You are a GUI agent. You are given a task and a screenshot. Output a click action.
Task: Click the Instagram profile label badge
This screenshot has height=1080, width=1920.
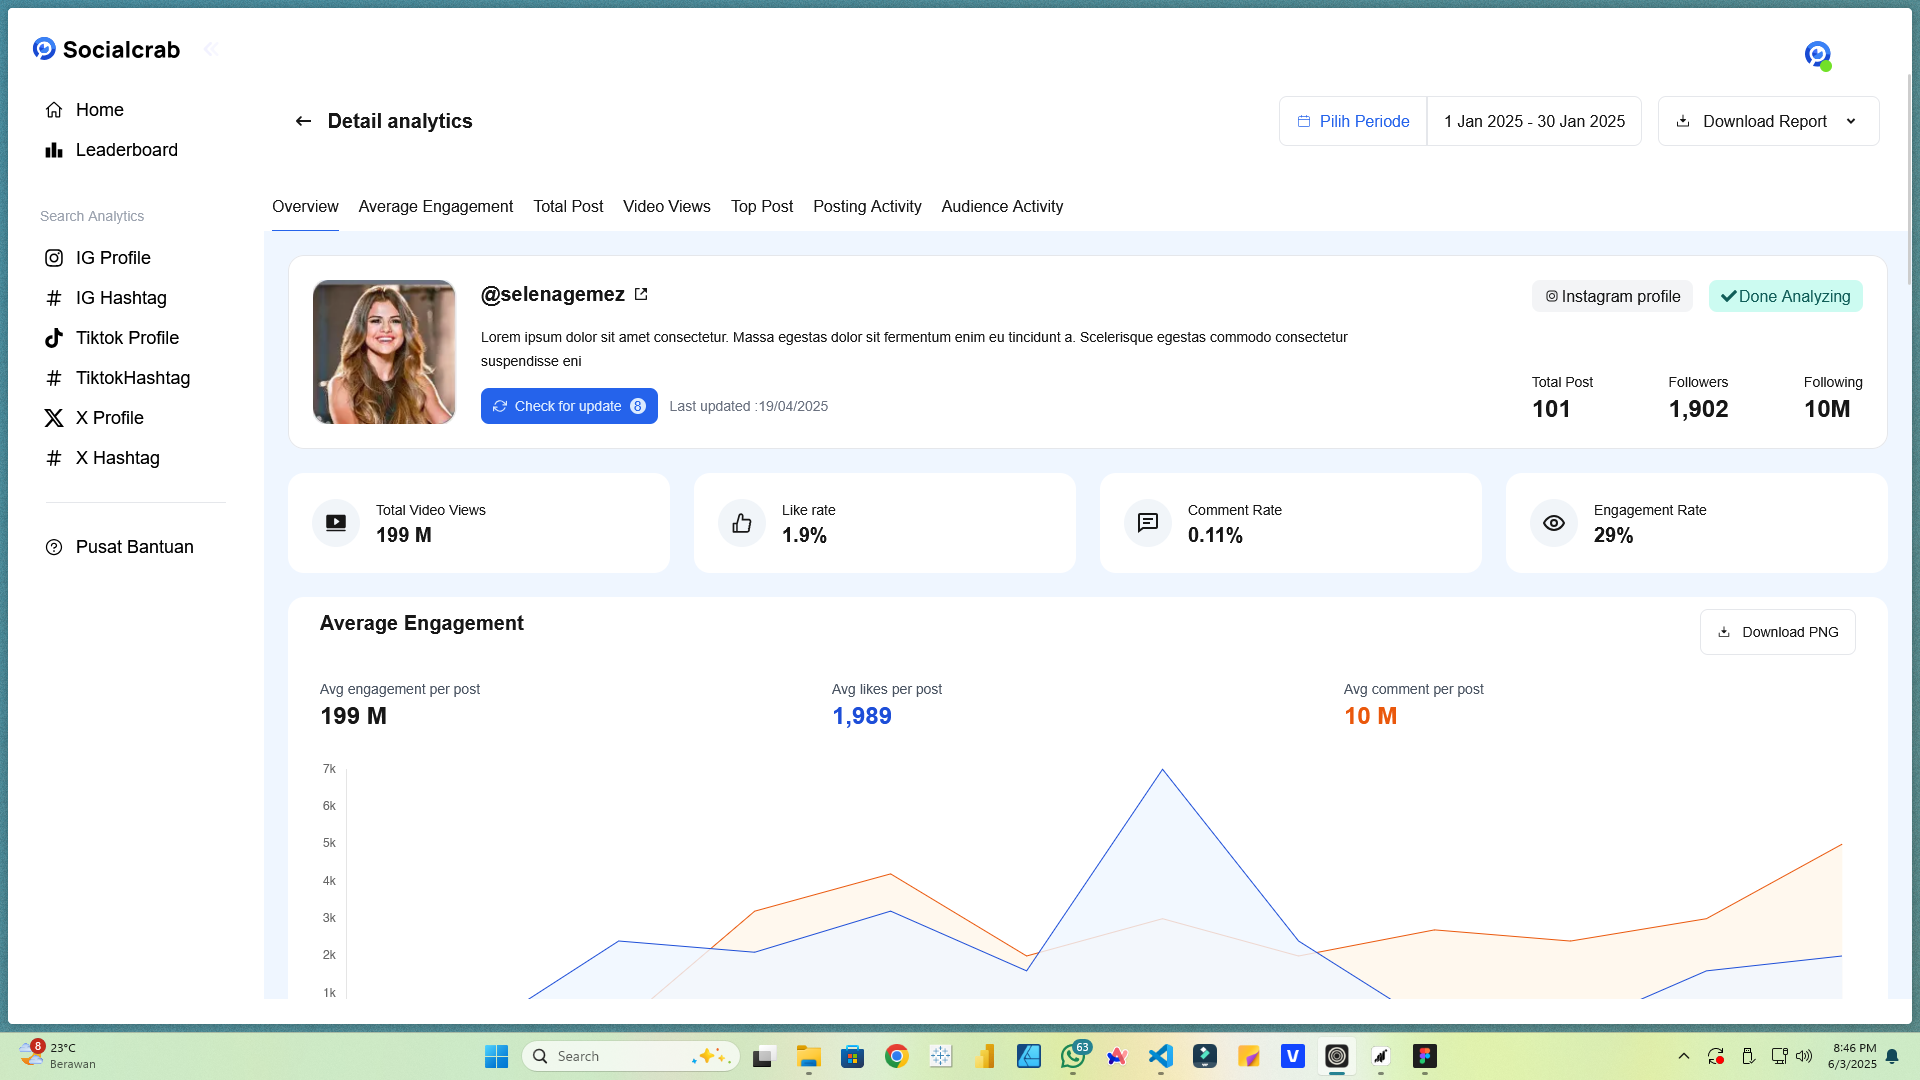(1611, 296)
